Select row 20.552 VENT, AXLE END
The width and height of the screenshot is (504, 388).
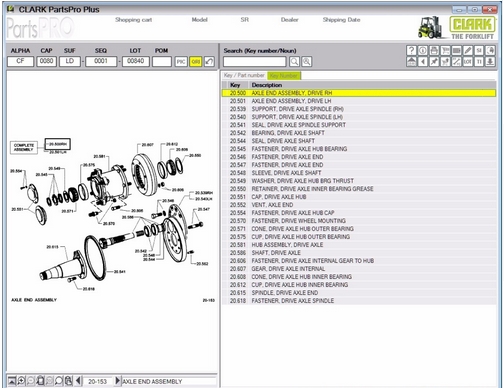(359, 205)
